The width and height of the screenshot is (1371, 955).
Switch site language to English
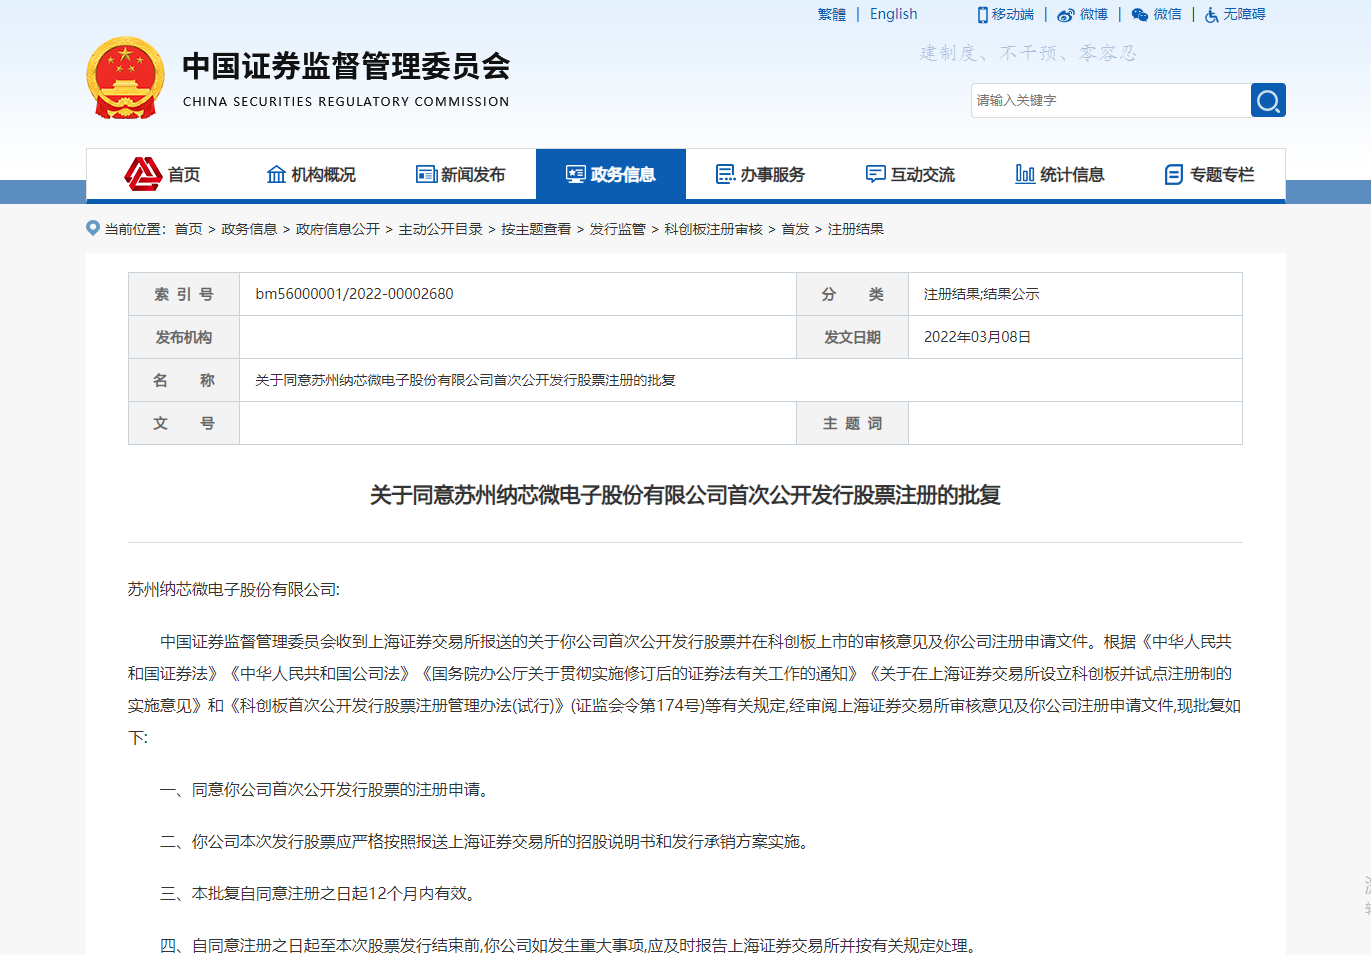(x=893, y=14)
